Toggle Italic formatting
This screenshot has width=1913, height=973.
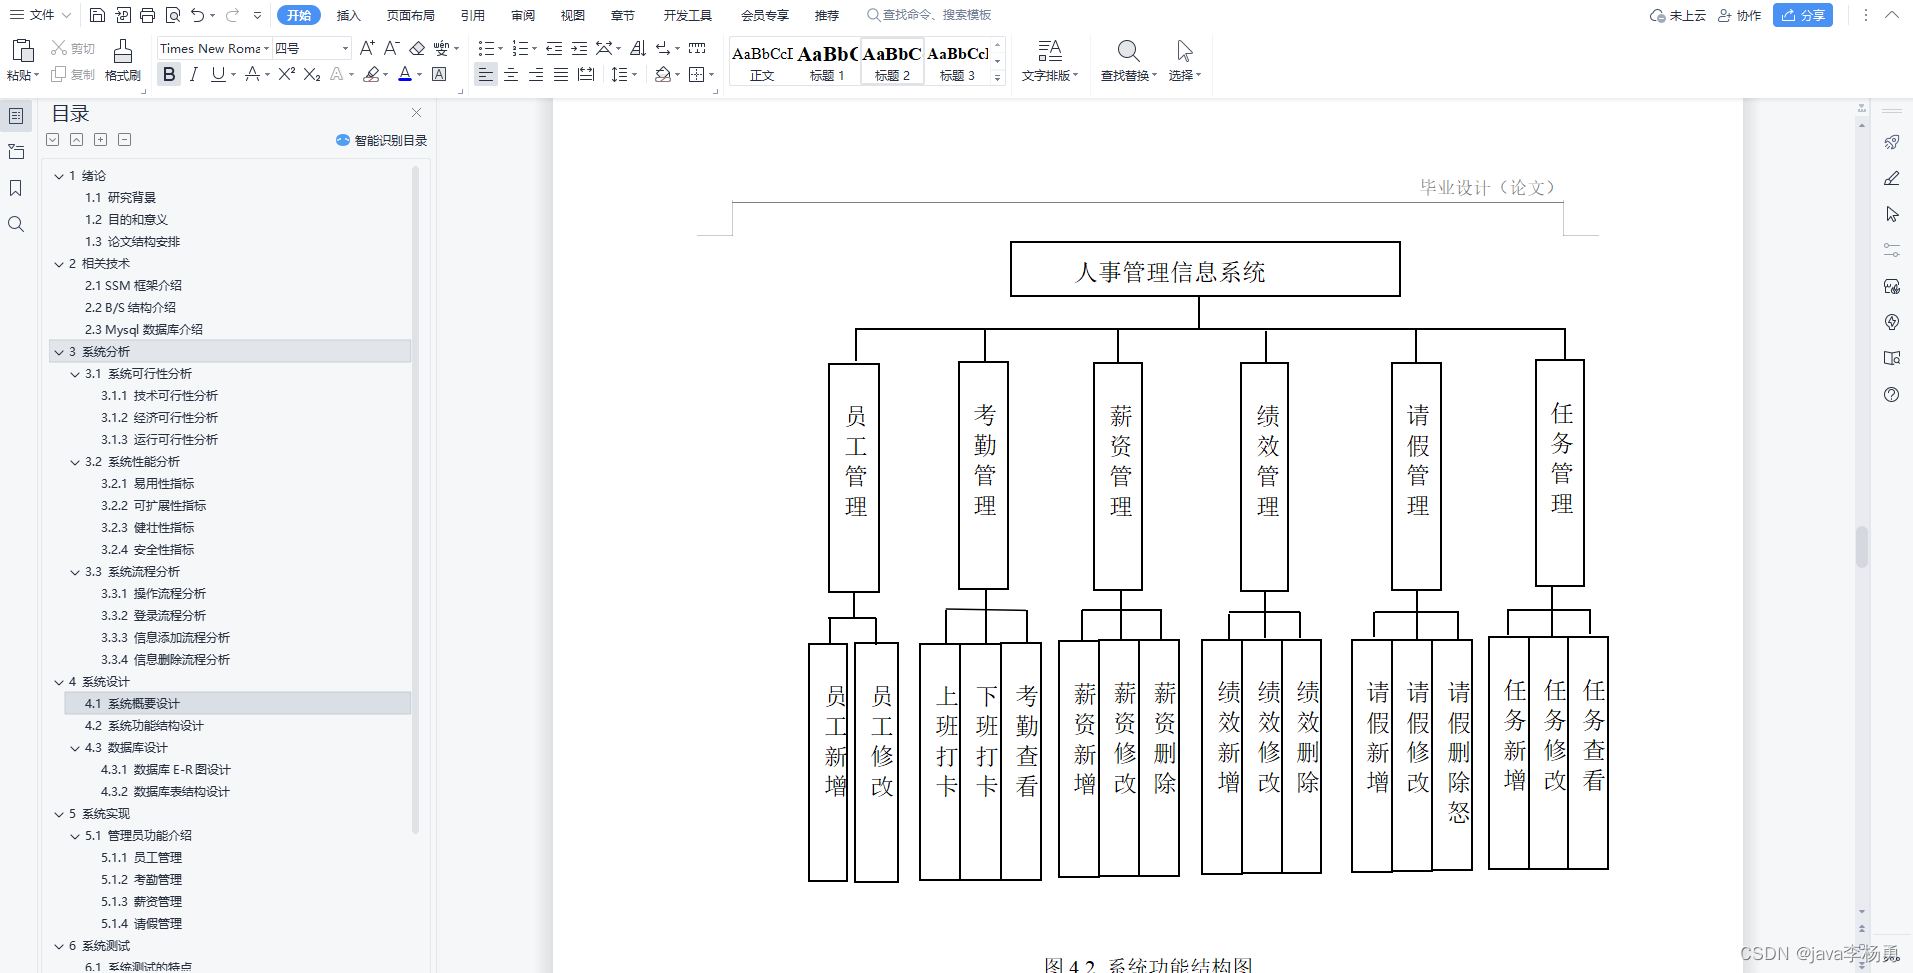[x=194, y=74]
